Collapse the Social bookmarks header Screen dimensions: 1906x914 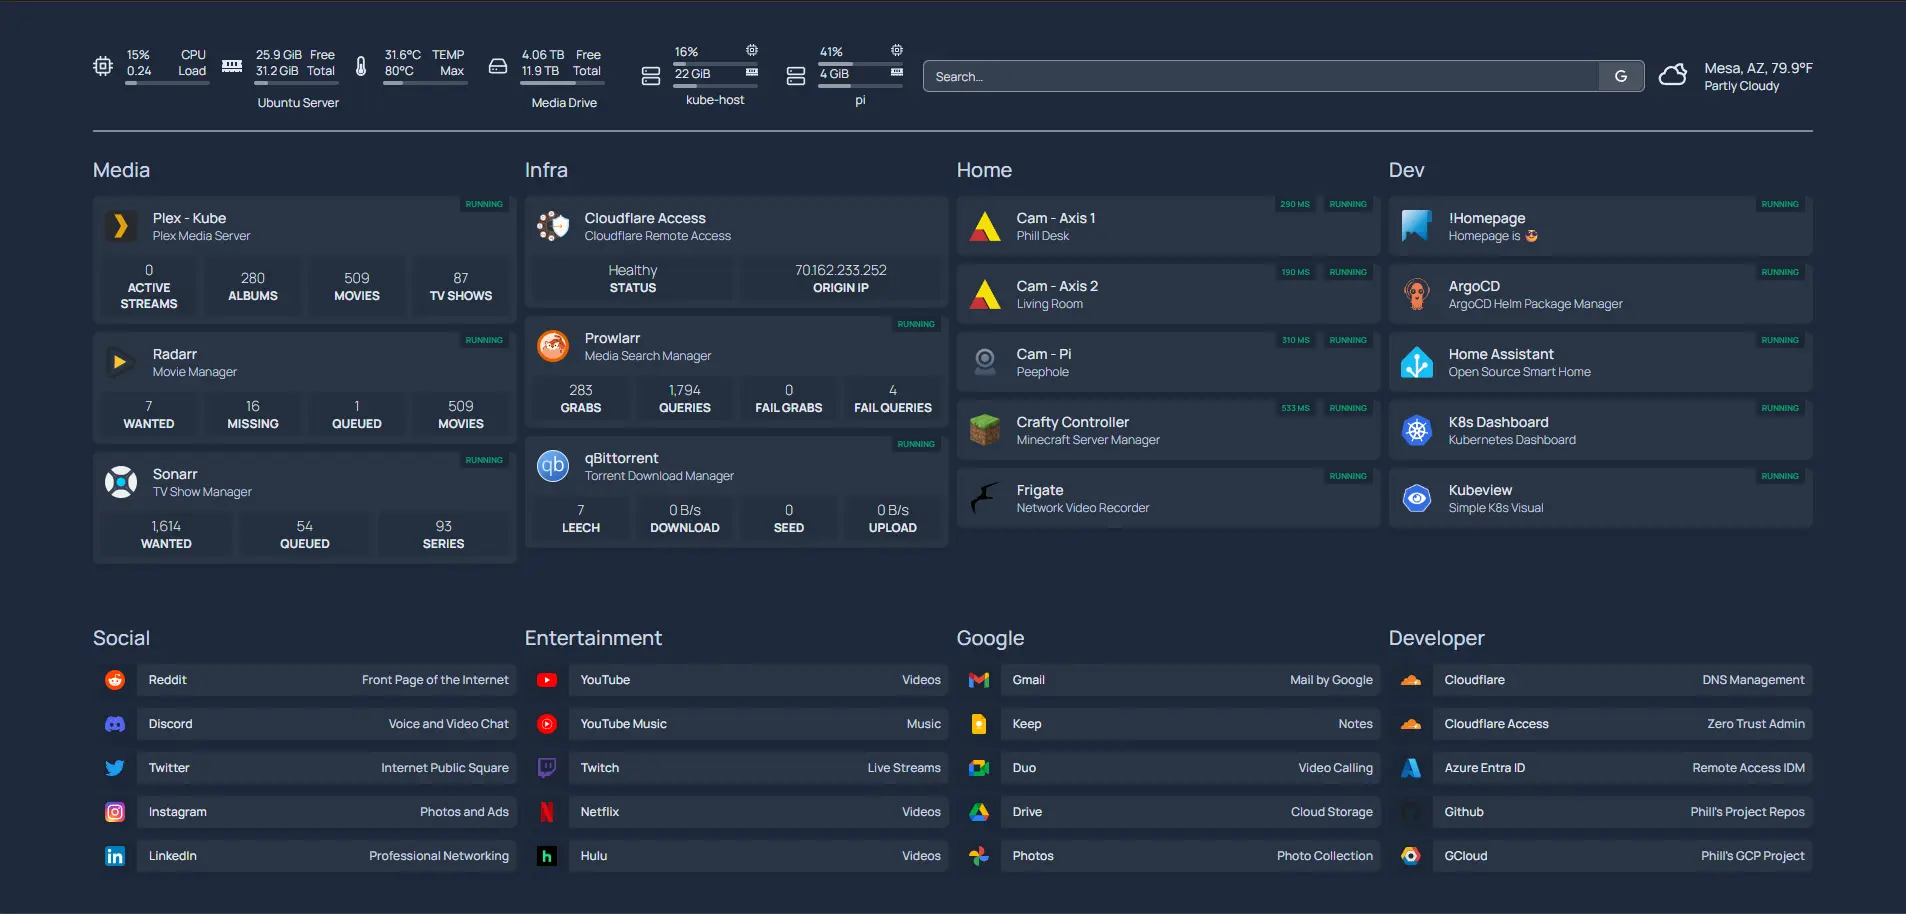(x=121, y=638)
